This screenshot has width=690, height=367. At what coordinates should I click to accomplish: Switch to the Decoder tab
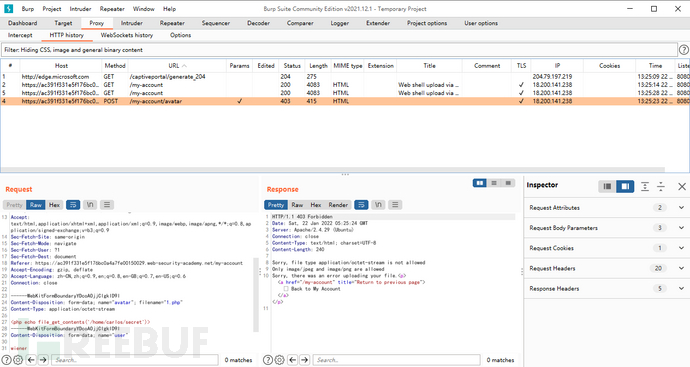click(258, 23)
